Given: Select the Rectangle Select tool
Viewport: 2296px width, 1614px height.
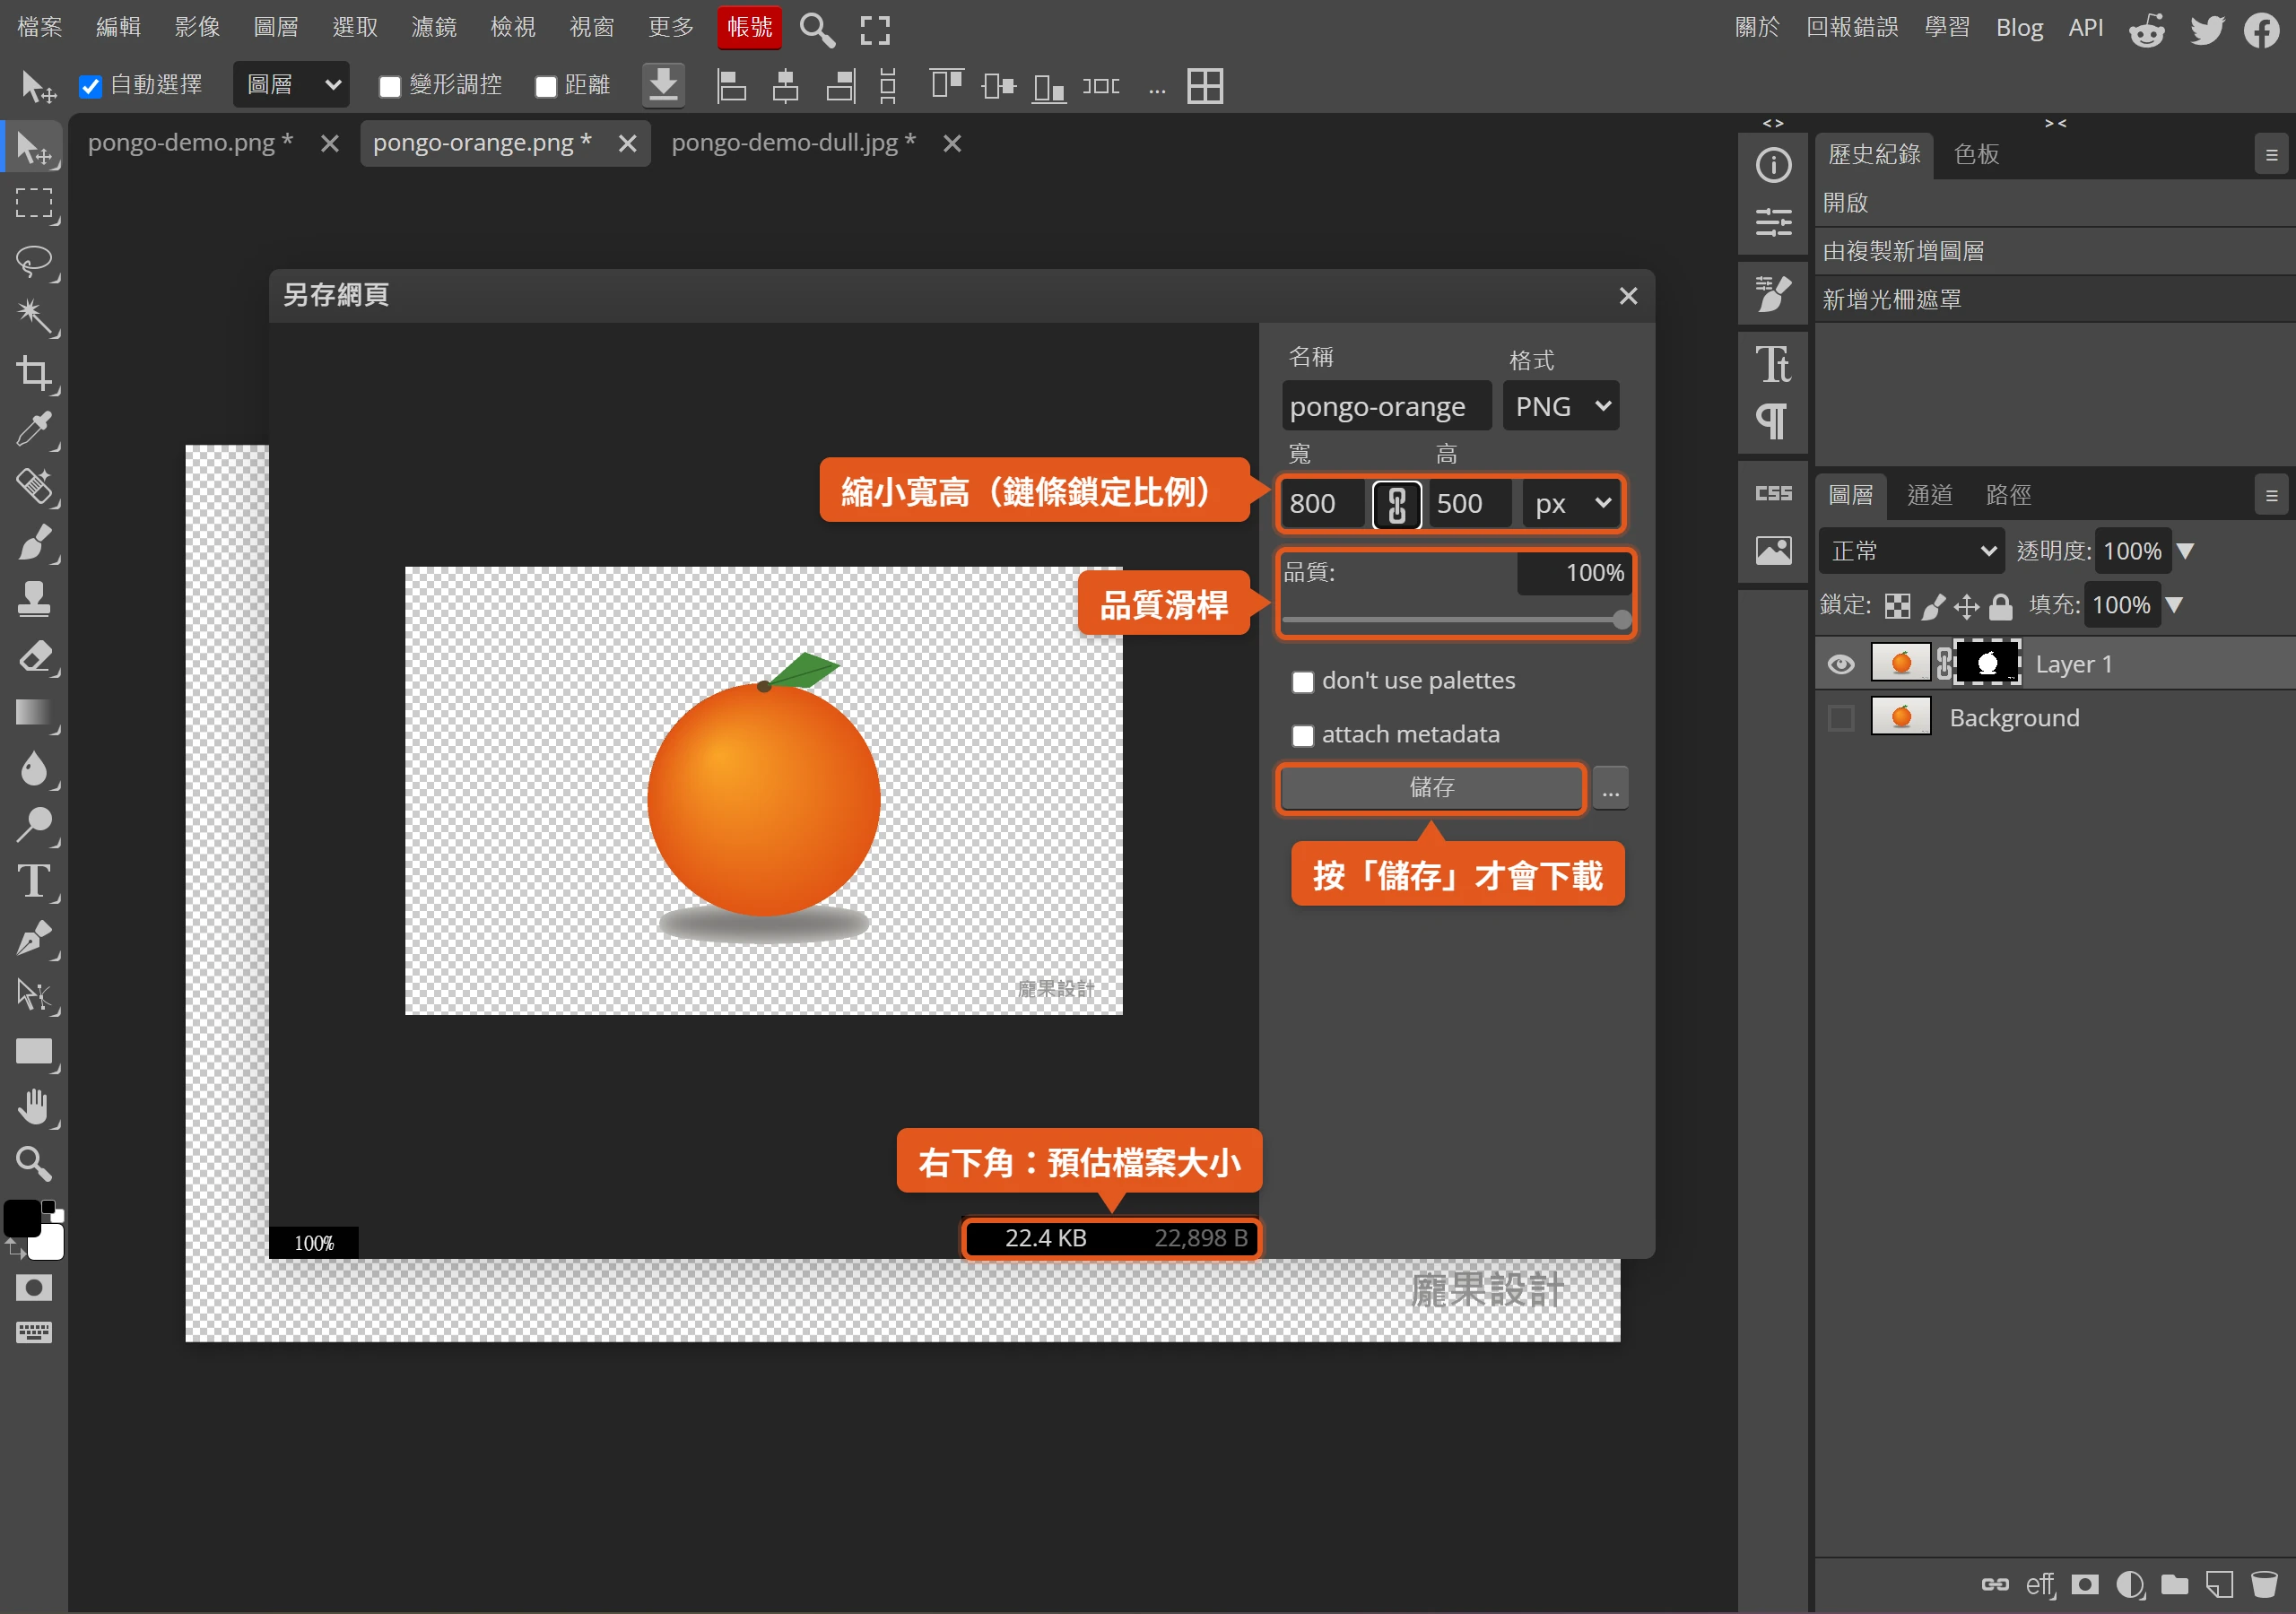Looking at the screenshot, I should (35, 203).
